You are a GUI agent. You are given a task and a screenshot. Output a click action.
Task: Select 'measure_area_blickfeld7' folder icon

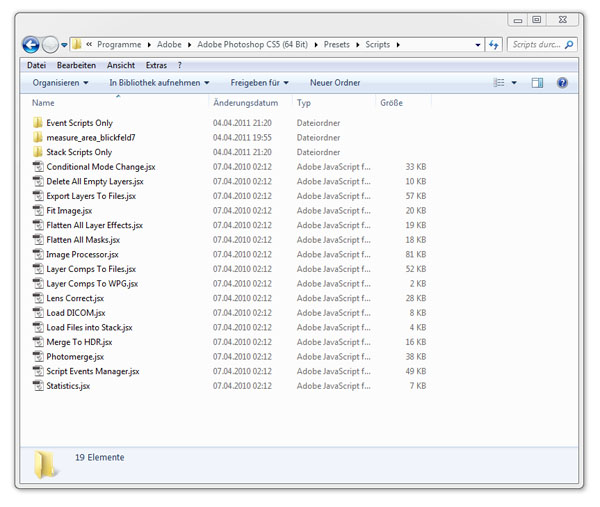point(38,137)
